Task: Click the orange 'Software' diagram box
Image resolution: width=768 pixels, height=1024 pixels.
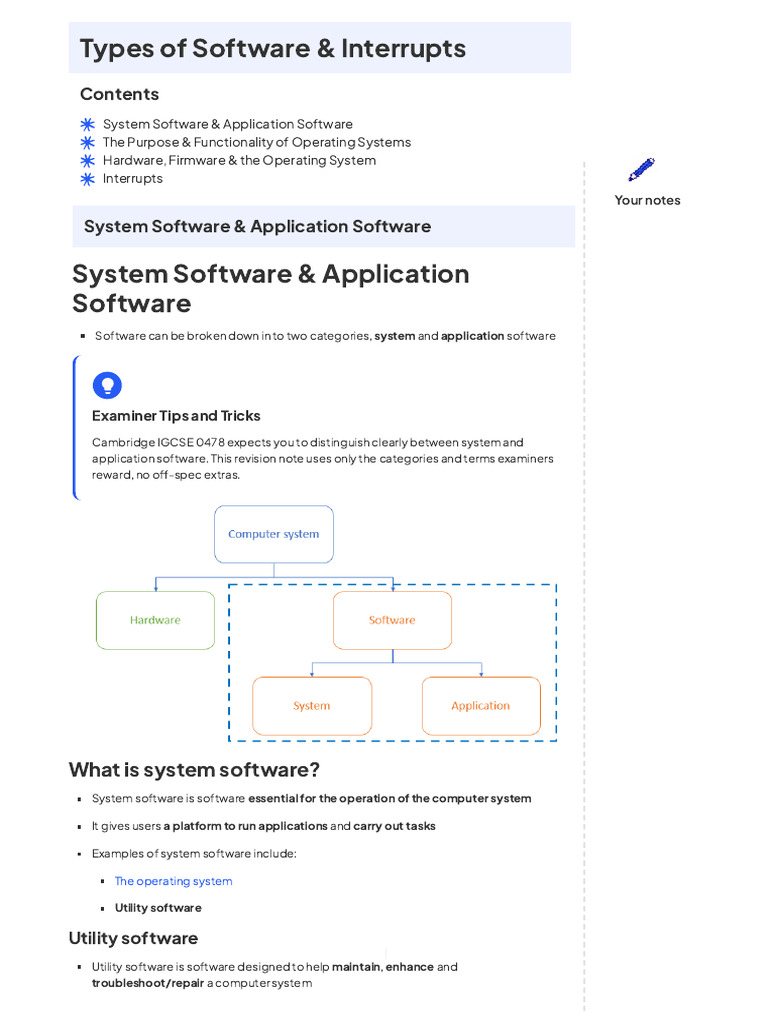Action: pyautogui.click(x=392, y=620)
